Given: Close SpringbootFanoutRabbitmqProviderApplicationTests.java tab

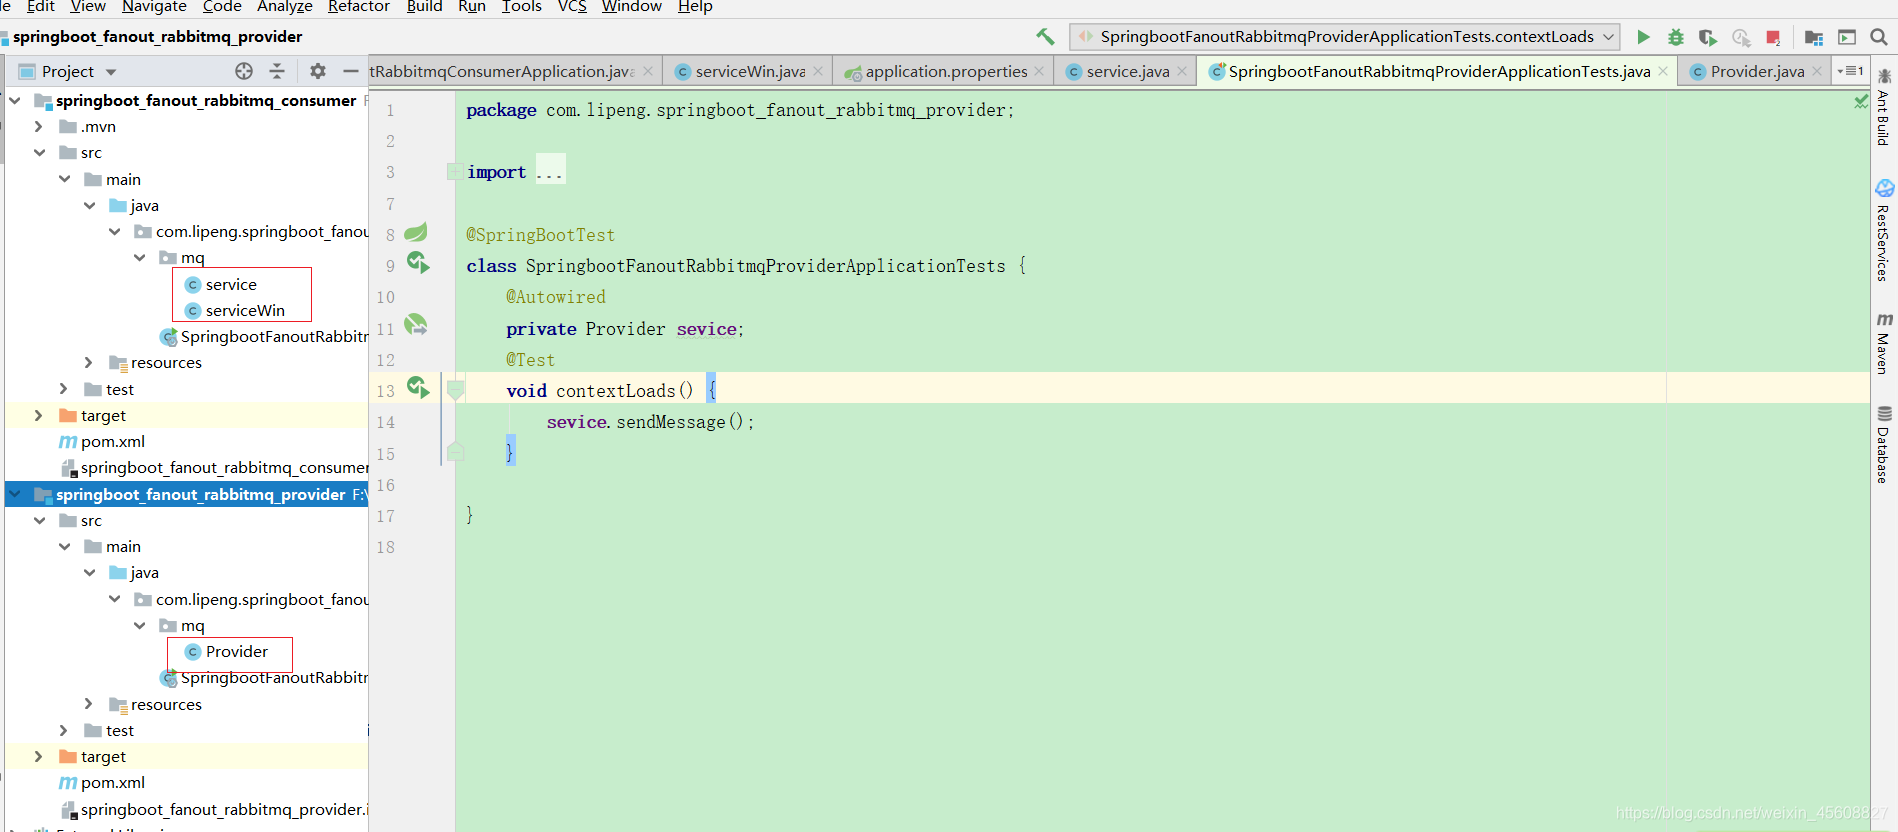Looking at the screenshot, I should click(1663, 71).
